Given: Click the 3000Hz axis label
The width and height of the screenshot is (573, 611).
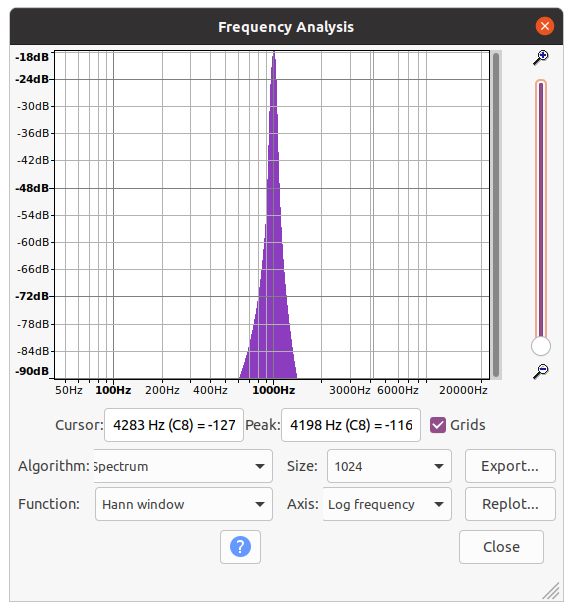Looking at the screenshot, I should 350,390.
